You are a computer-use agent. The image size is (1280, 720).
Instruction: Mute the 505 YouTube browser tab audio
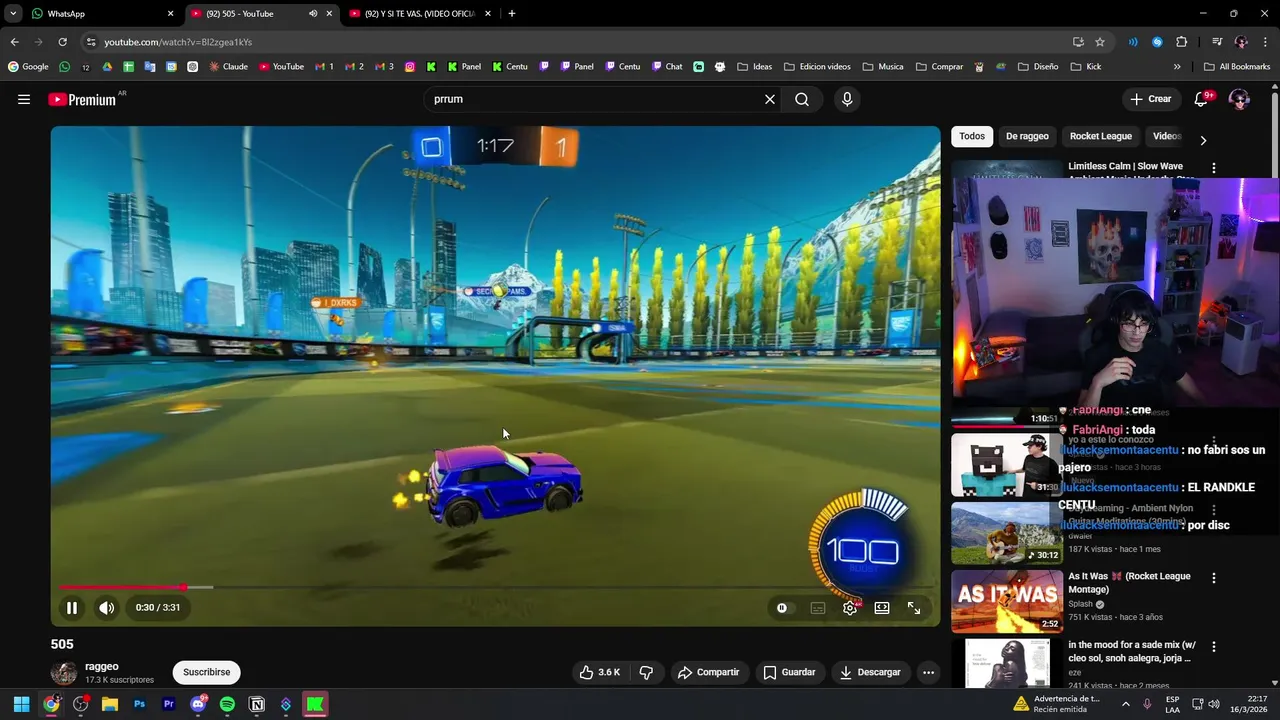[x=313, y=14]
